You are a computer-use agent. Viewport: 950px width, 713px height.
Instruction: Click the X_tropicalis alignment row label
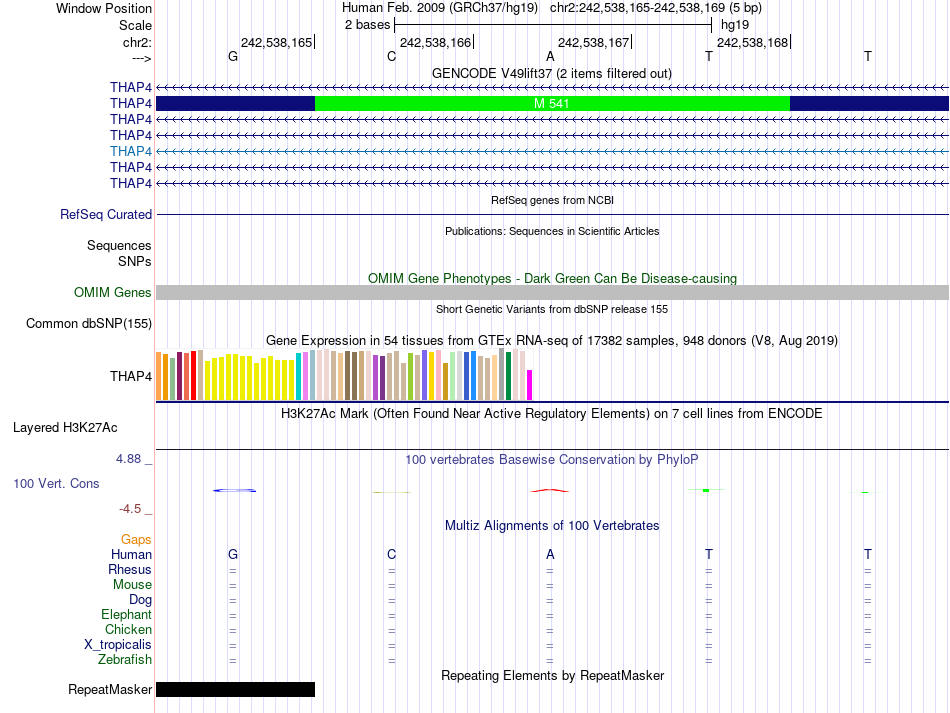pyautogui.click(x=118, y=645)
